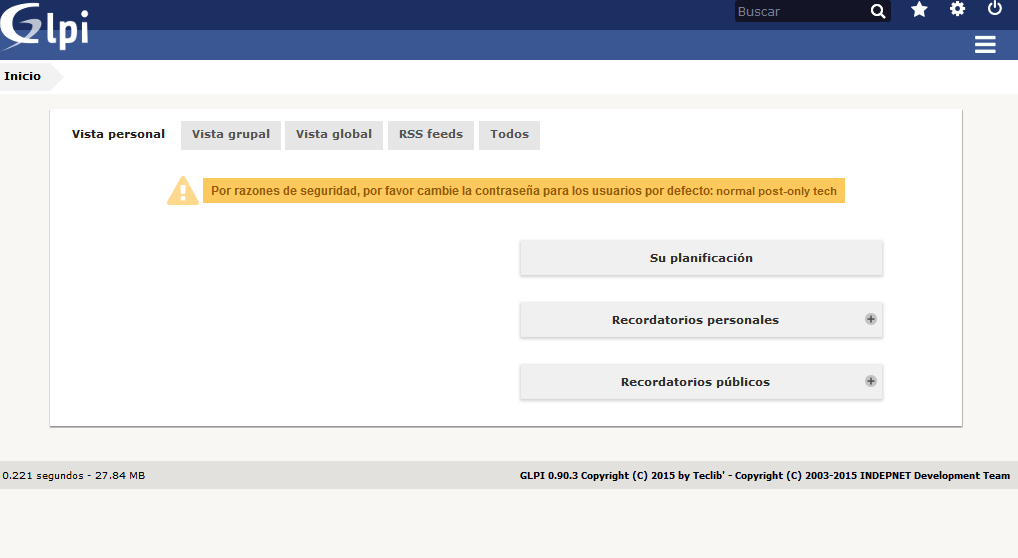Go to Inicio breadcrumb

tap(23, 76)
